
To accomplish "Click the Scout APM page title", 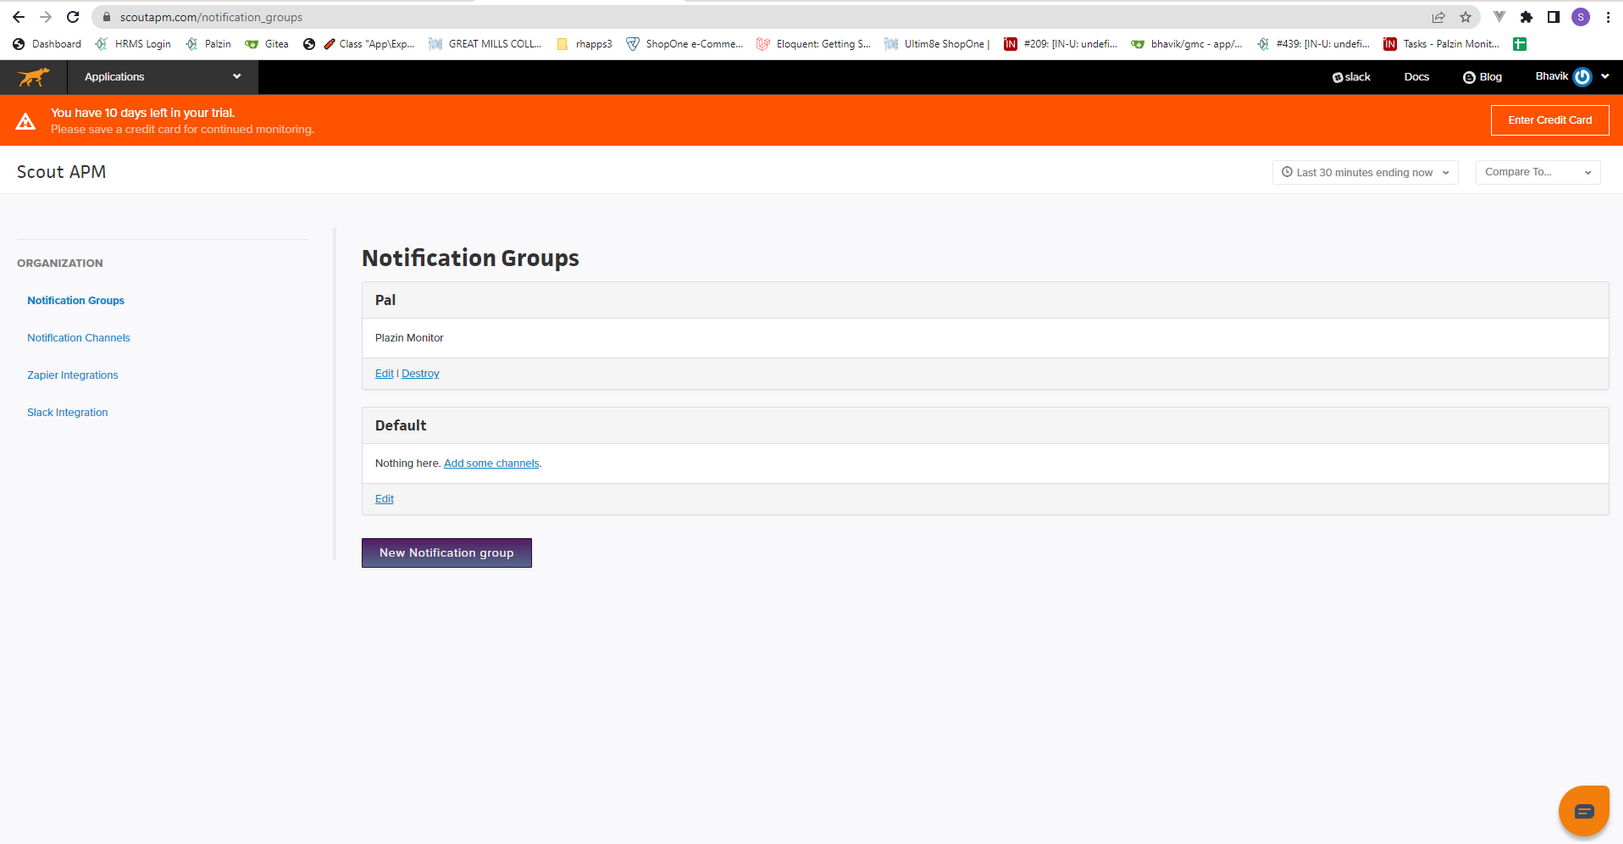I will pyautogui.click(x=61, y=172).
